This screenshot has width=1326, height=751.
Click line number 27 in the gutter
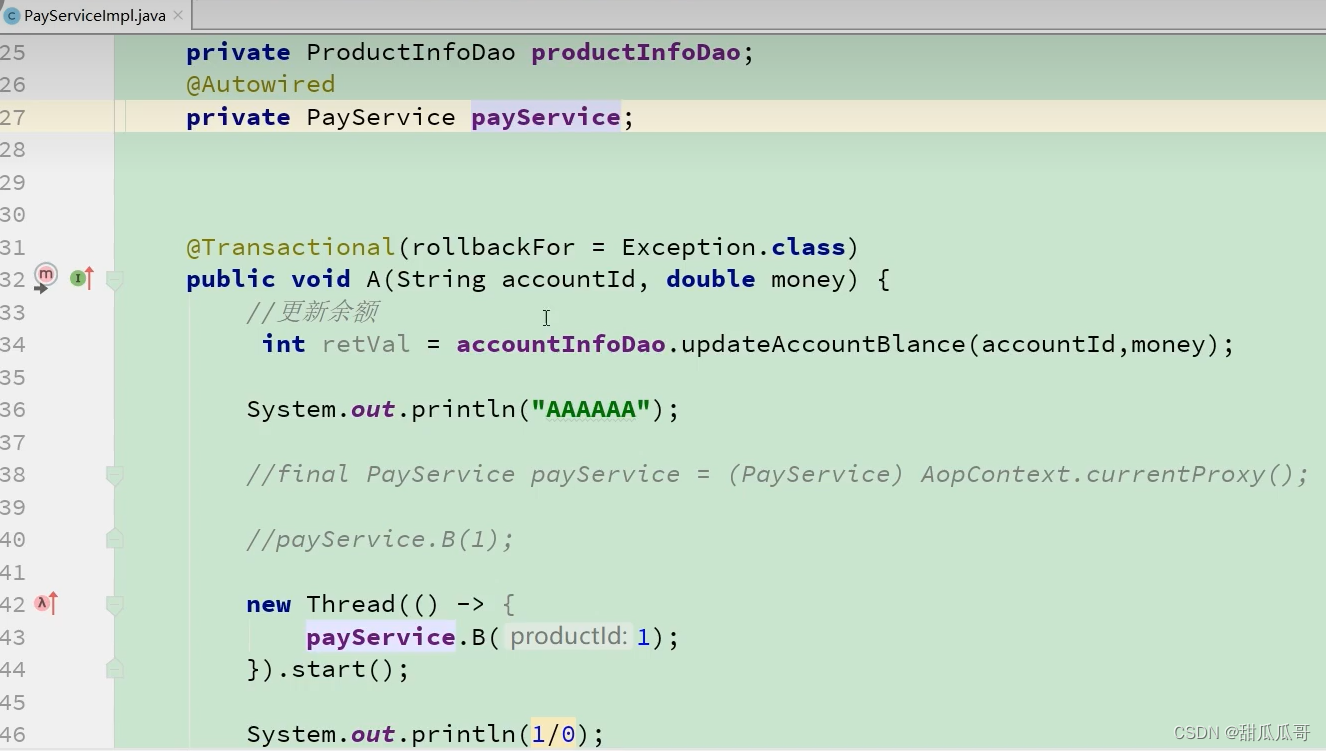pos(13,117)
